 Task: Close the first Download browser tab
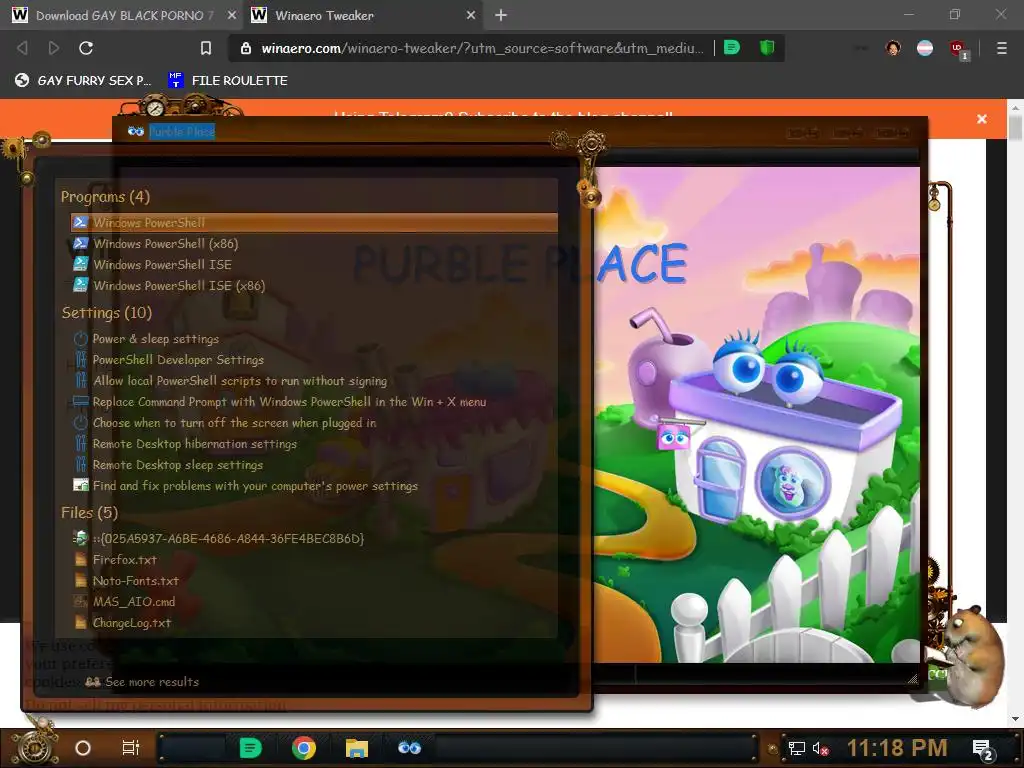click(x=232, y=15)
